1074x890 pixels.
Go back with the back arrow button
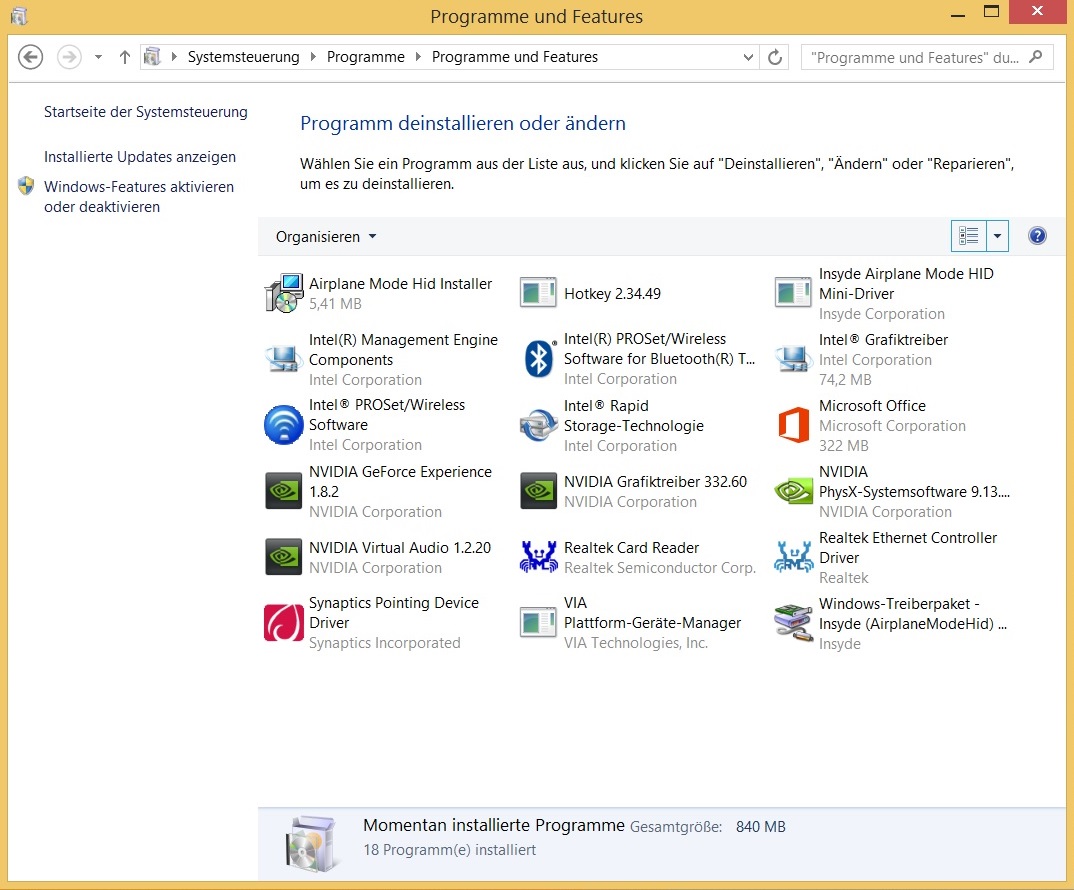tap(30, 57)
